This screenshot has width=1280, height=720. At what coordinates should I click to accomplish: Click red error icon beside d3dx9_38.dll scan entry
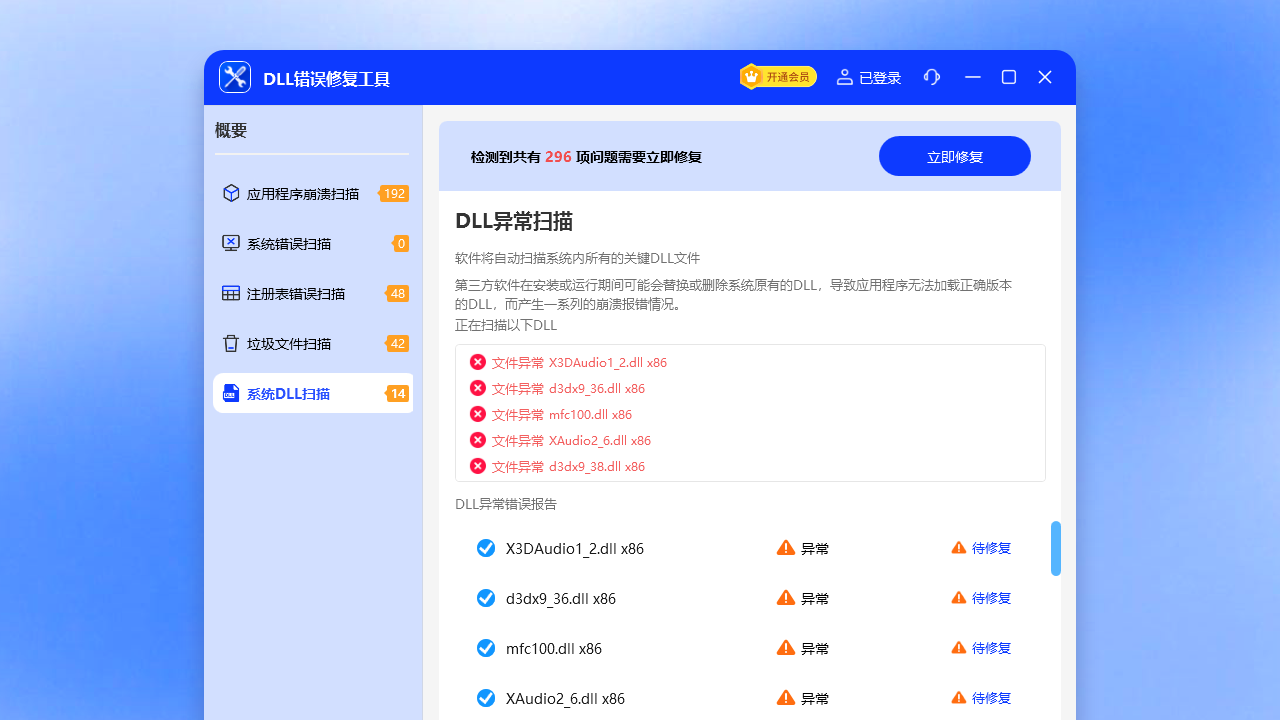pos(478,466)
